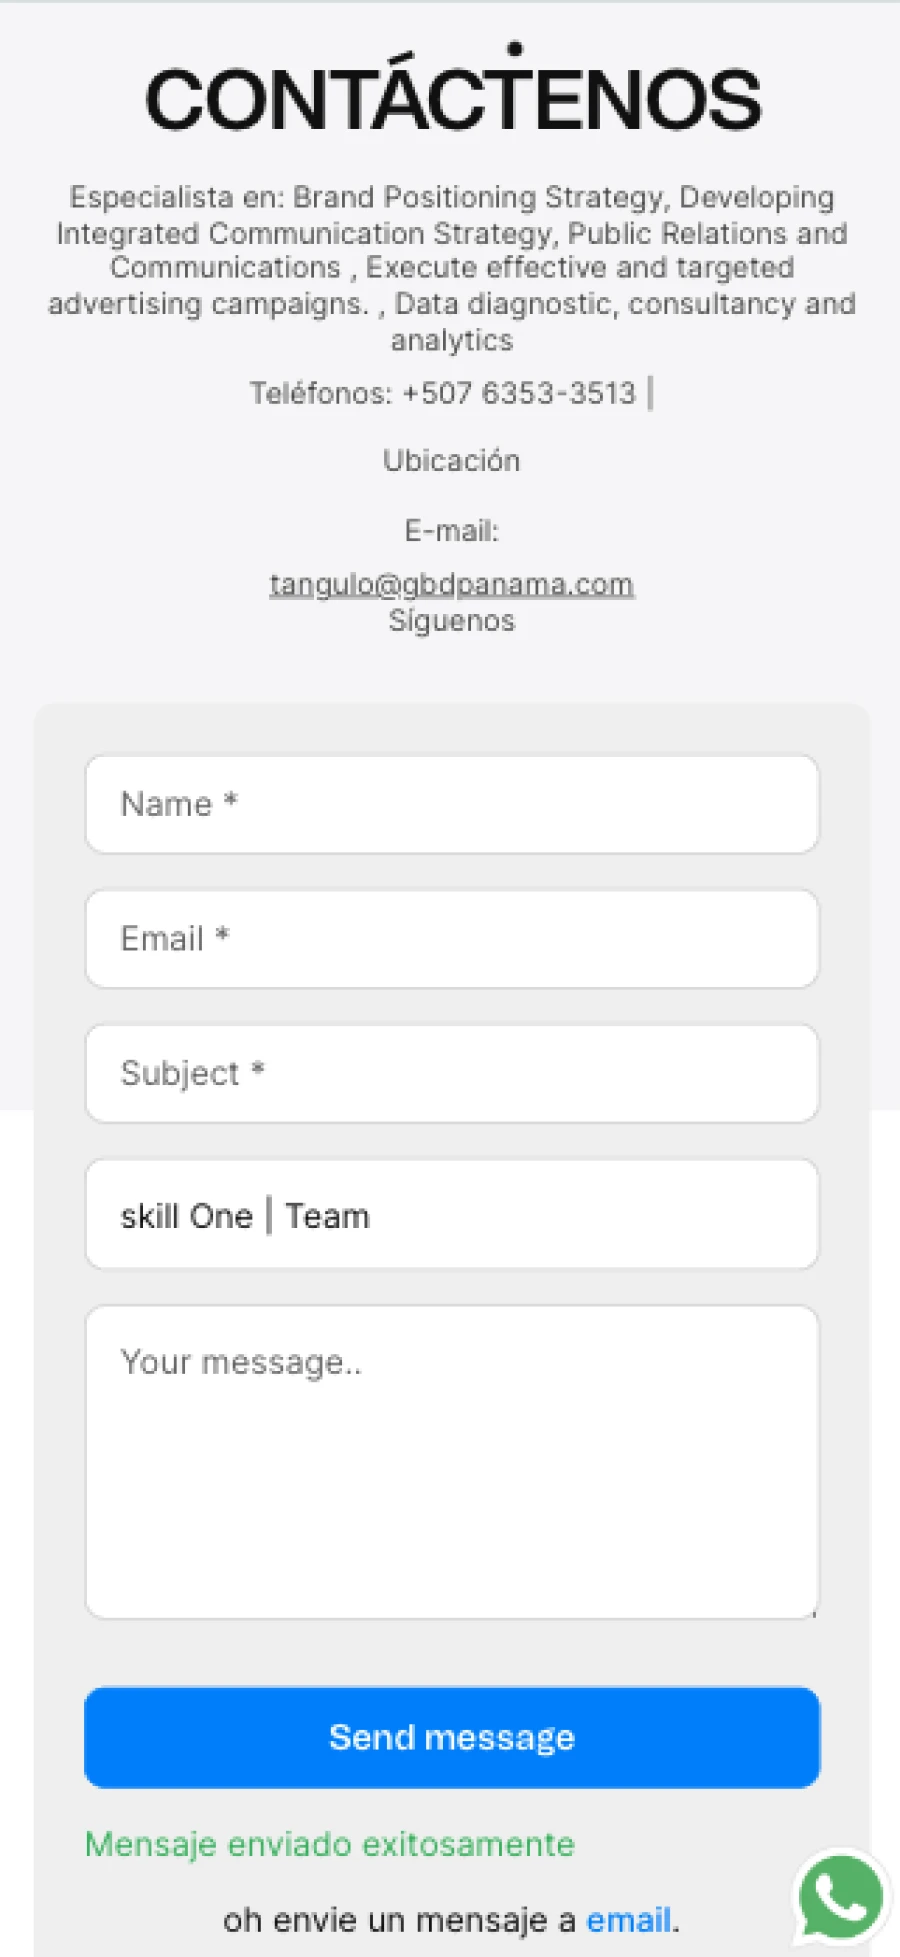Open the skill One | Team dropdown
This screenshot has height=1957, width=900.
coord(452,1214)
